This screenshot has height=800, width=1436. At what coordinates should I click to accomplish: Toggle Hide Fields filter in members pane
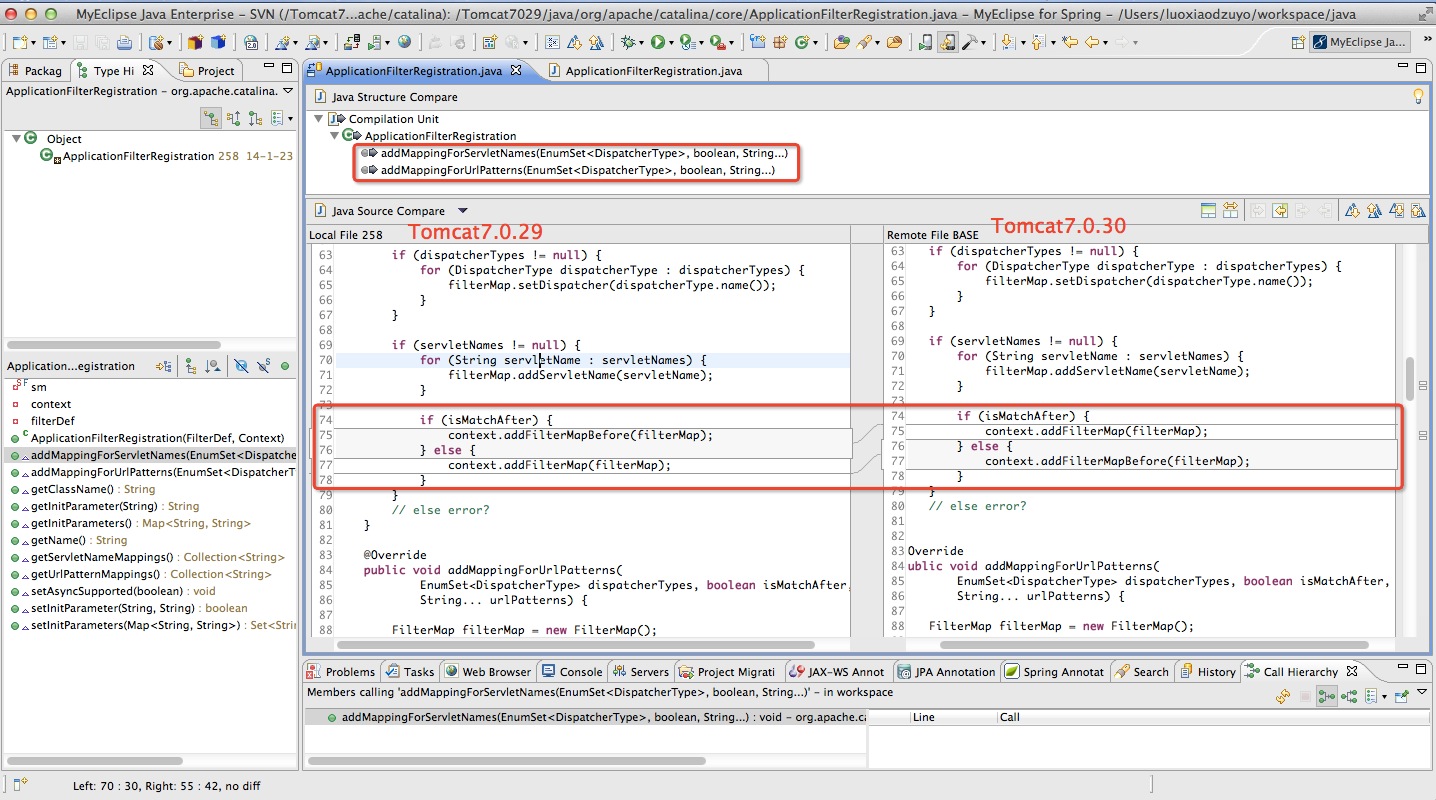point(242,366)
